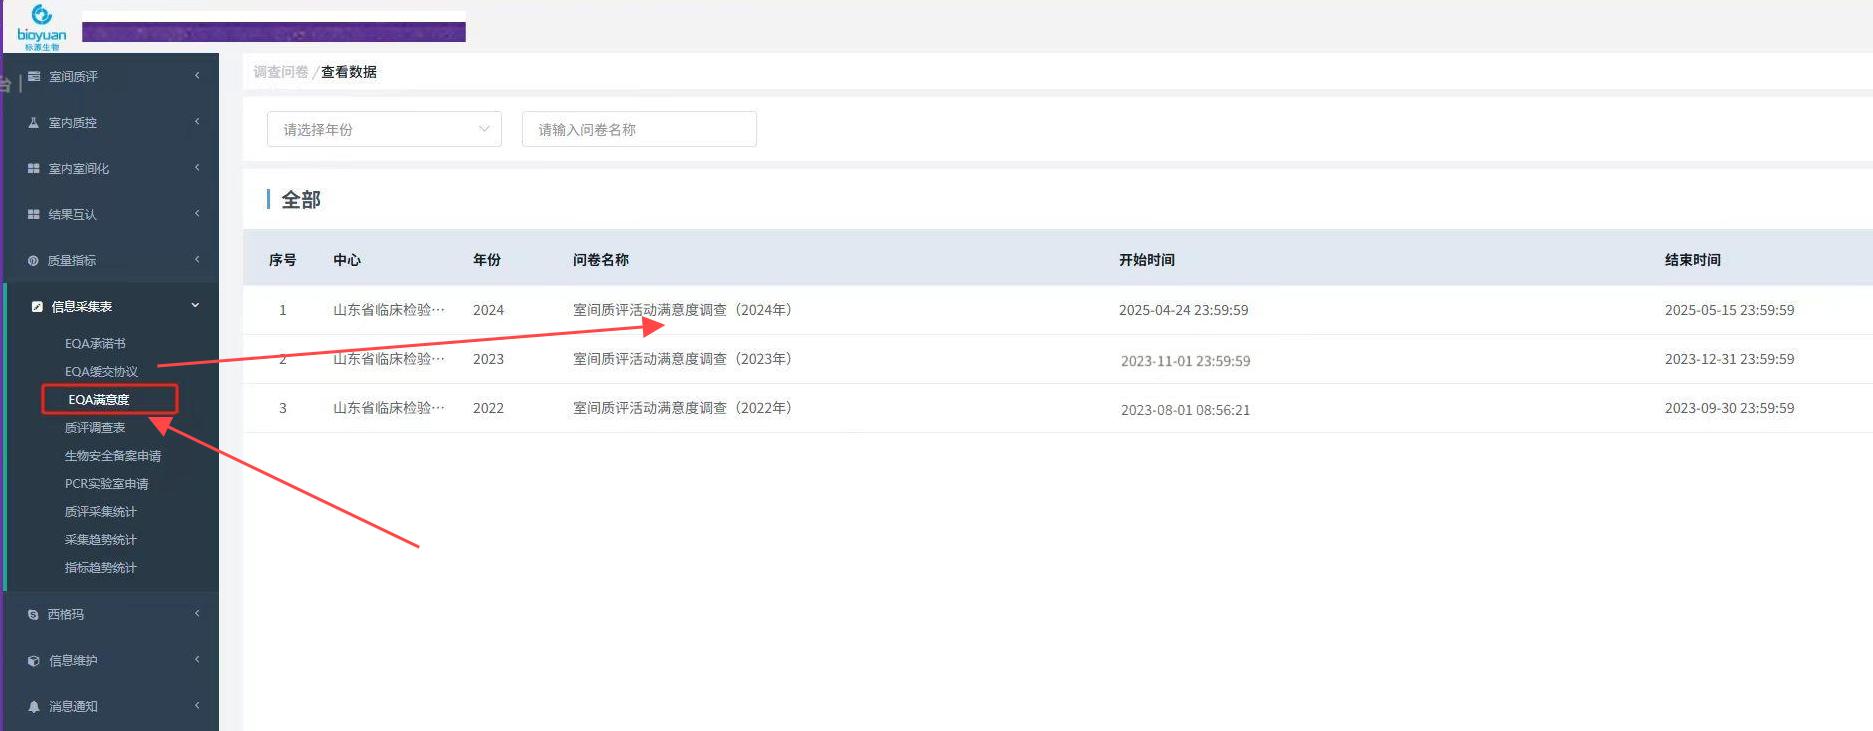Click the 消息通知 bell icon

pyautogui.click(x=34, y=707)
